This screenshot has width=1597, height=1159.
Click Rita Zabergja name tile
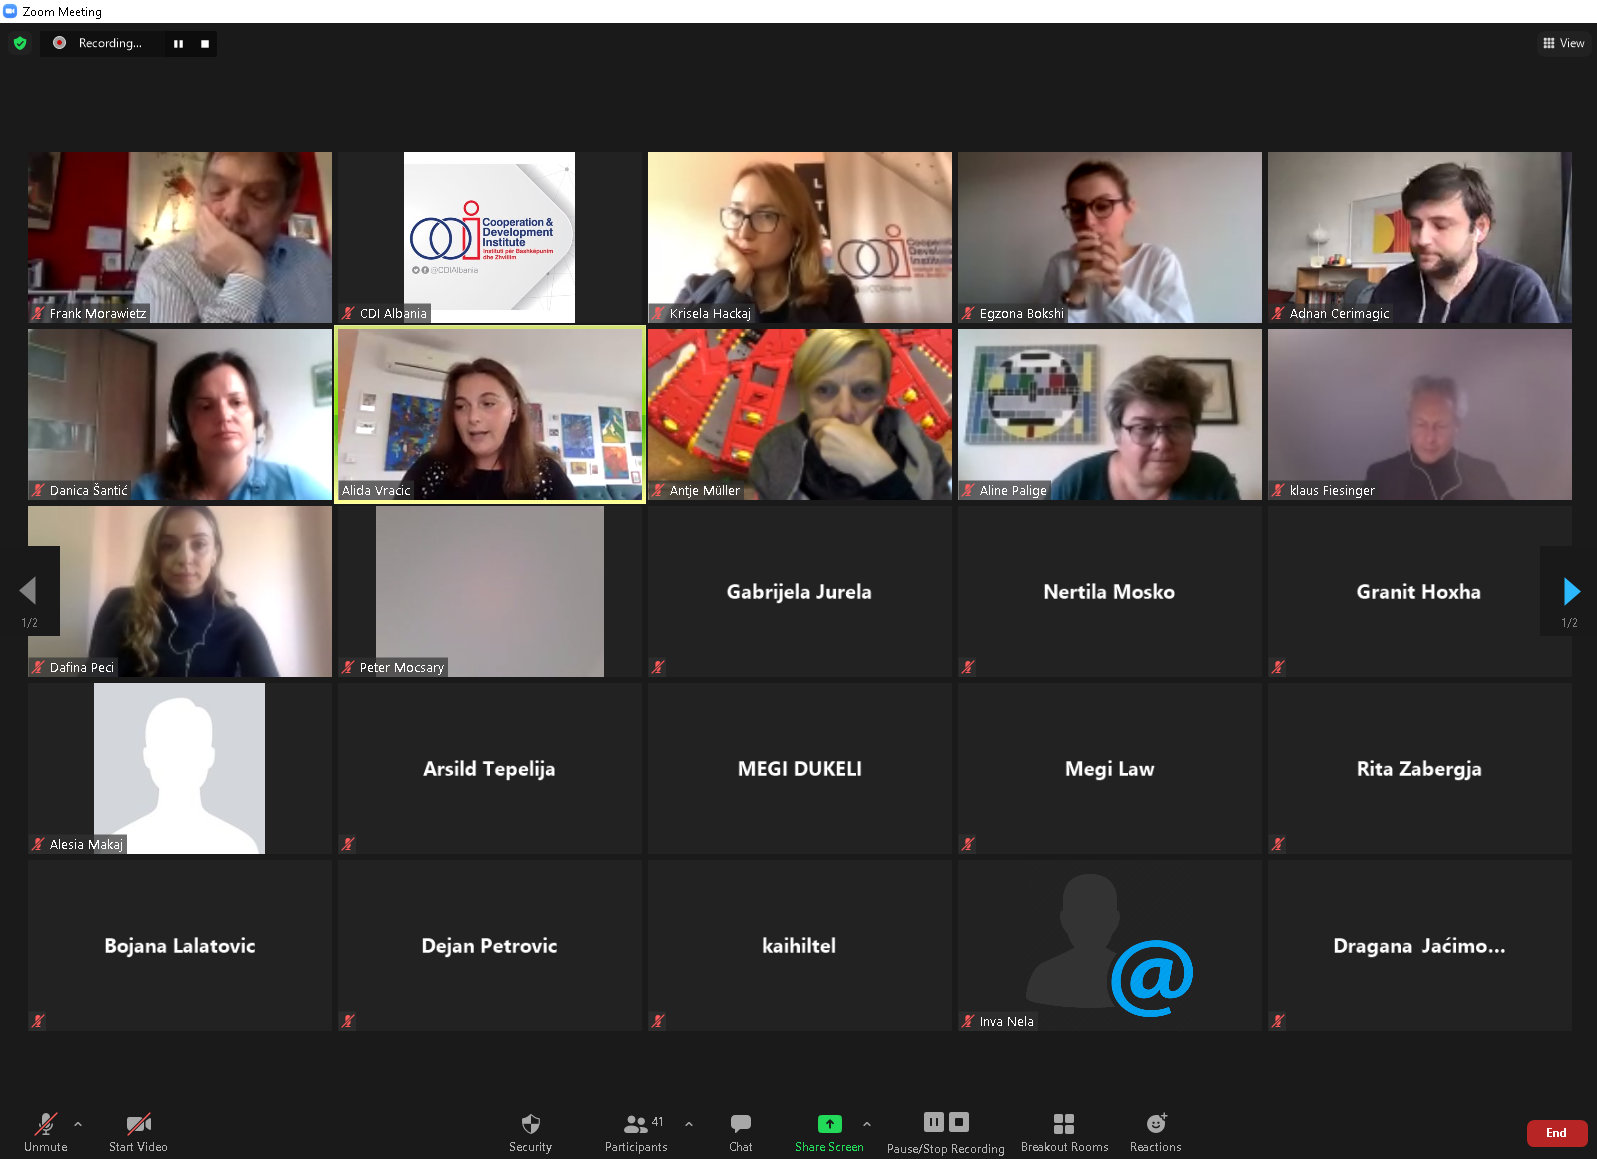point(1420,768)
